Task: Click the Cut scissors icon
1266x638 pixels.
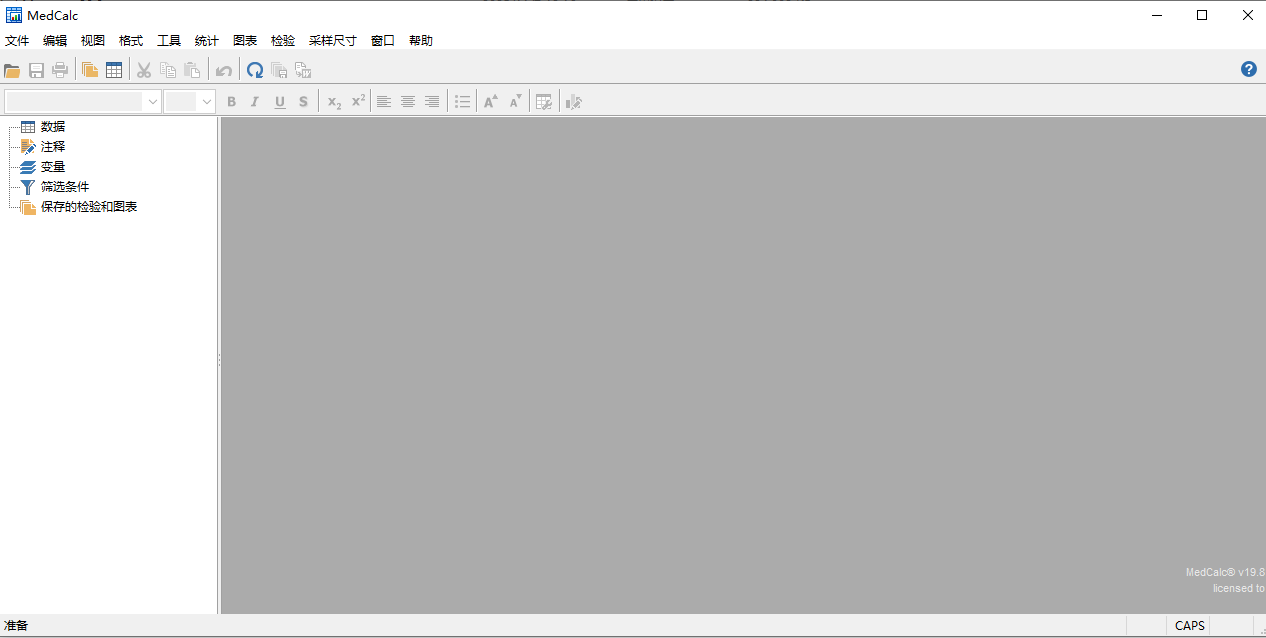Action: tap(144, 70)
